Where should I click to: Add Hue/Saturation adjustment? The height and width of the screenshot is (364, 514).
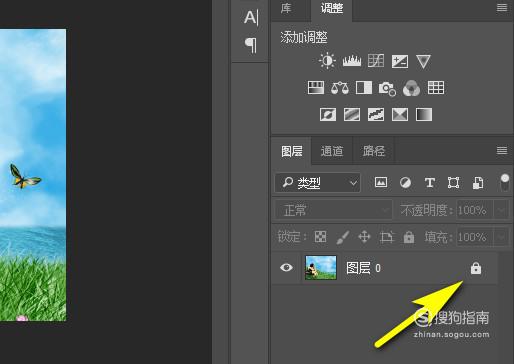point(316,88)
